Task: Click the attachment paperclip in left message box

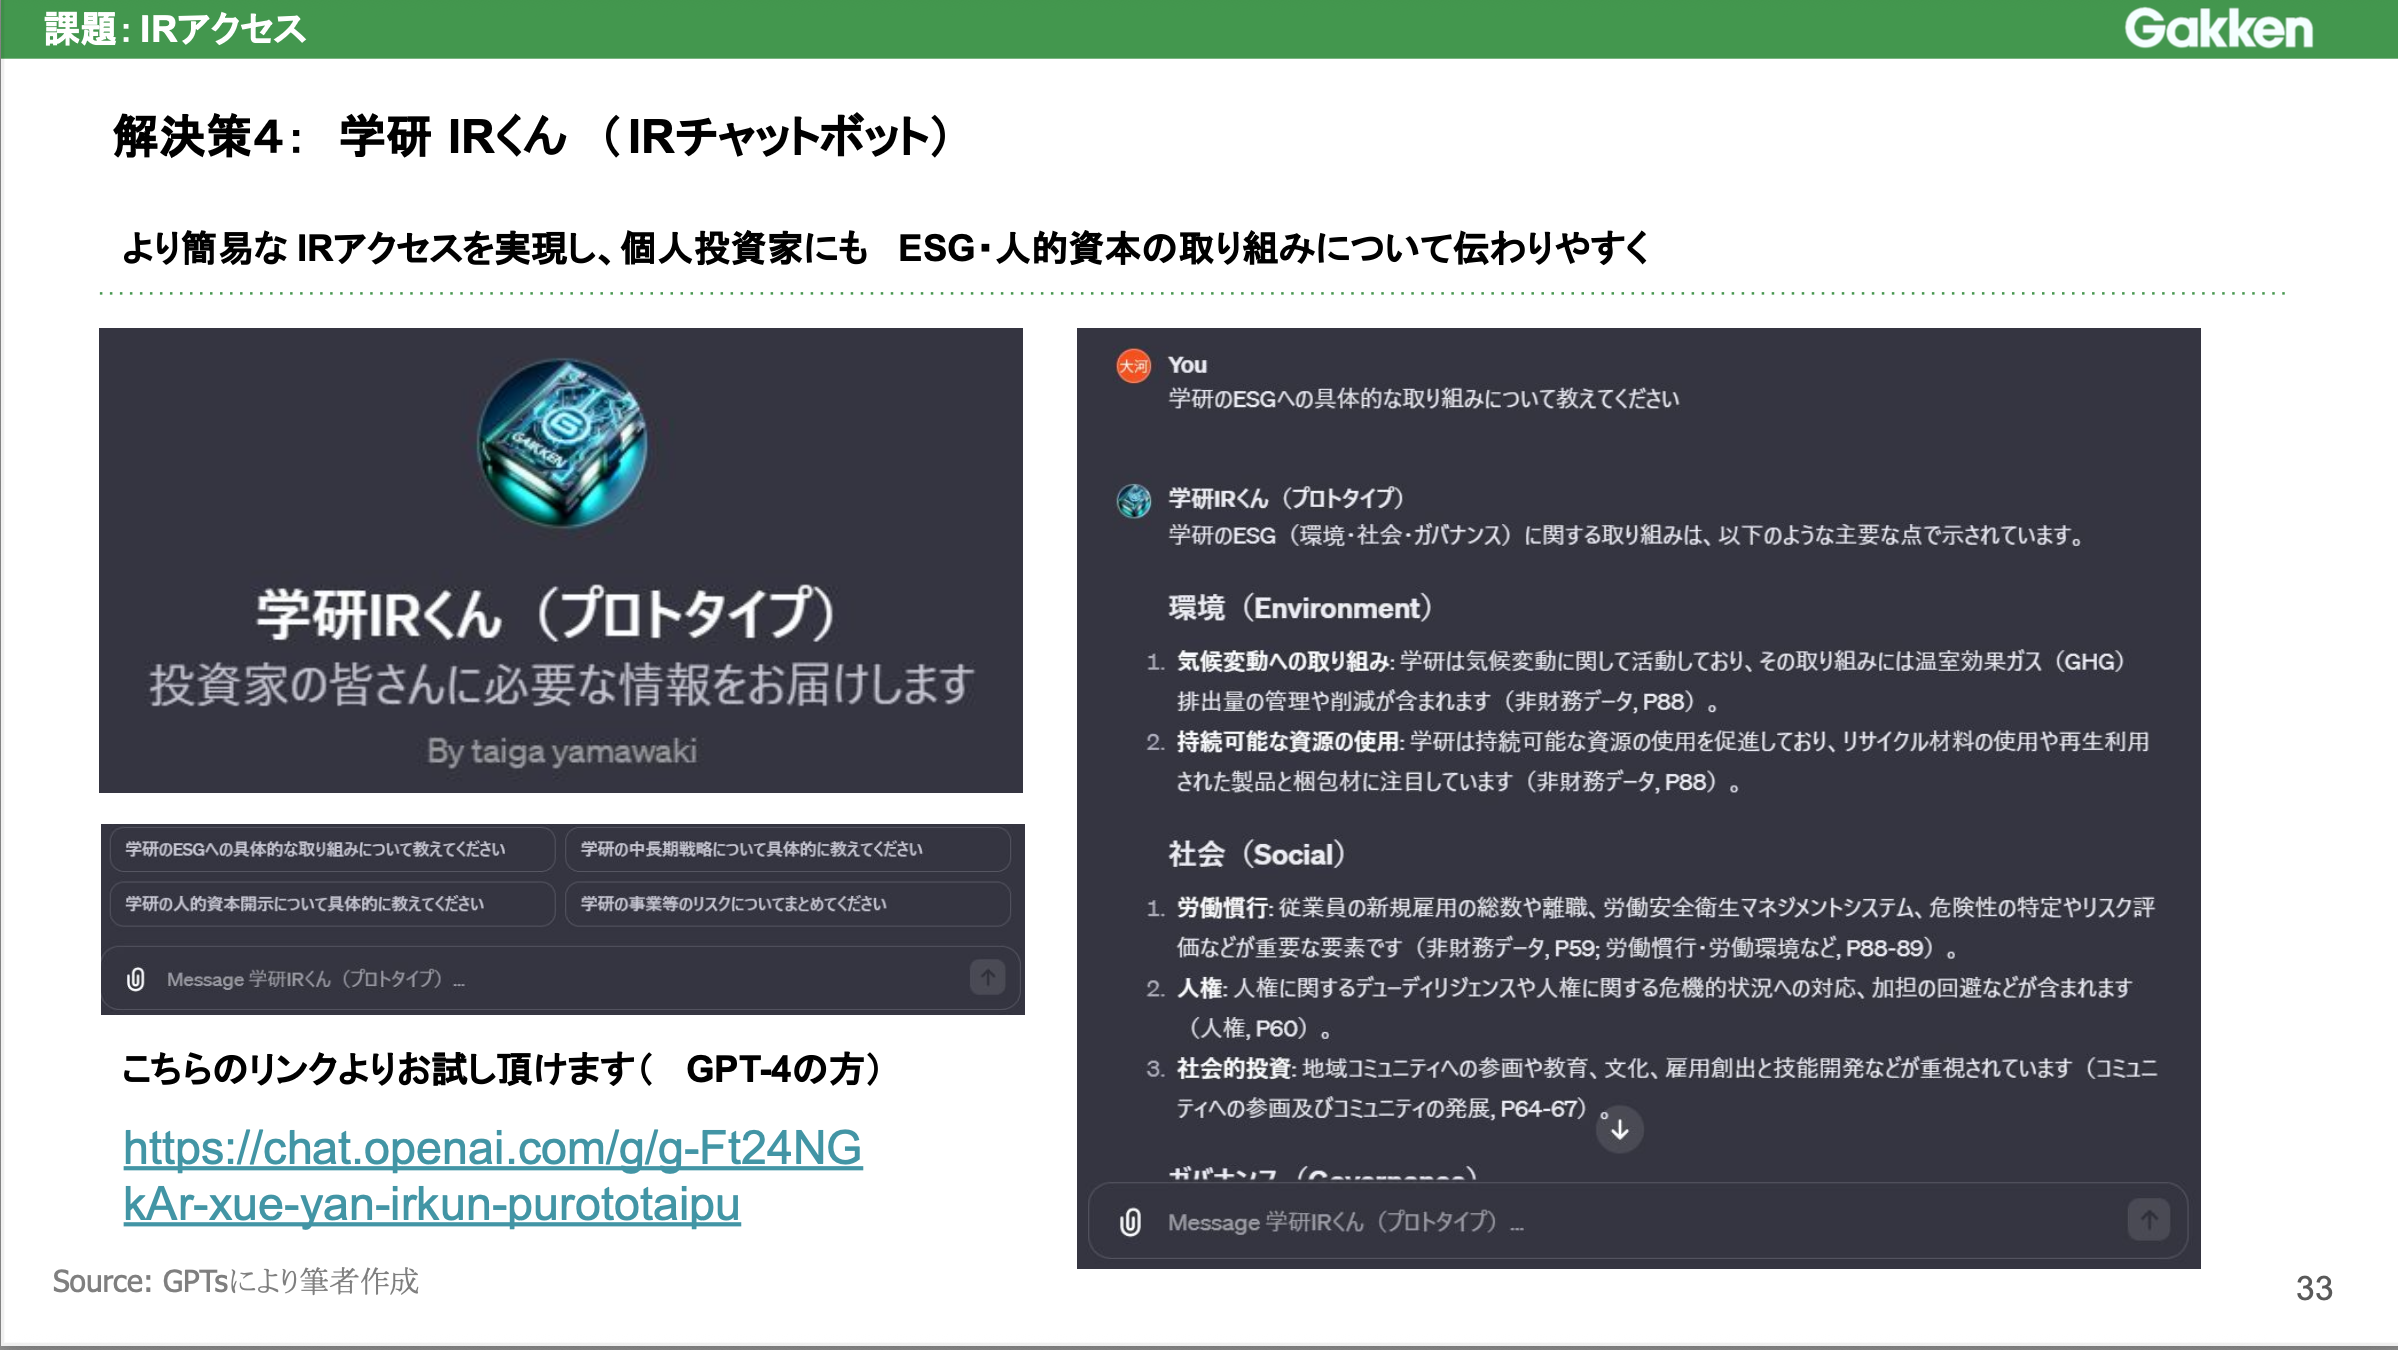Action: click(136, 979)
